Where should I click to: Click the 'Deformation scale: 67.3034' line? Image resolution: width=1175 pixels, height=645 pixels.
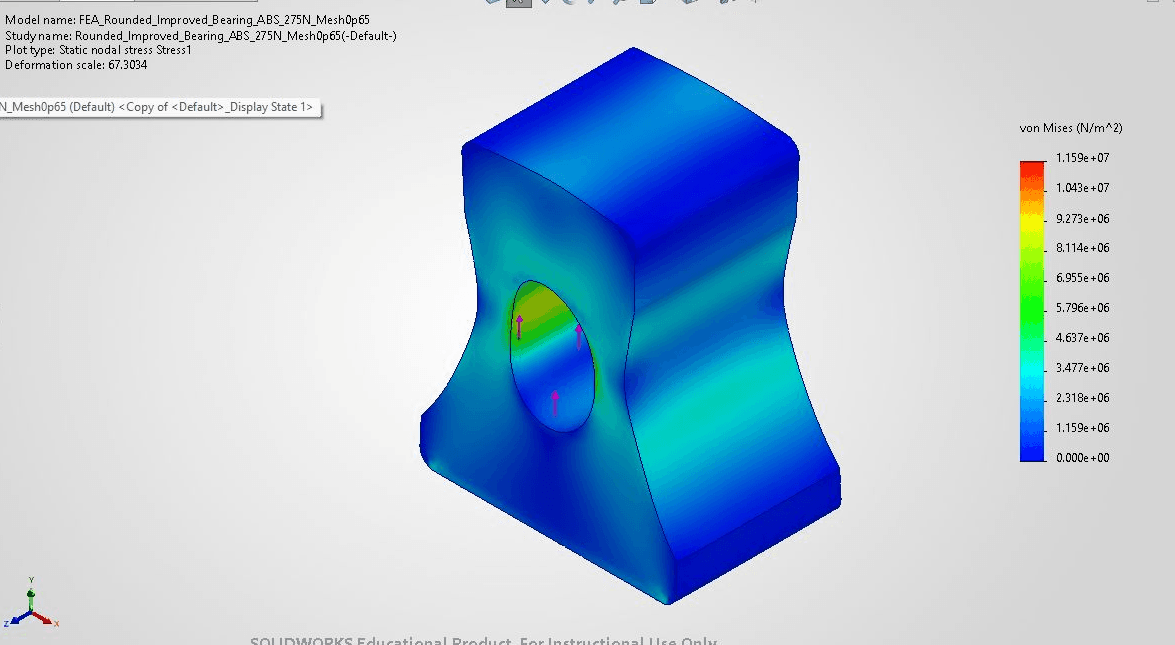coord(76,64)
